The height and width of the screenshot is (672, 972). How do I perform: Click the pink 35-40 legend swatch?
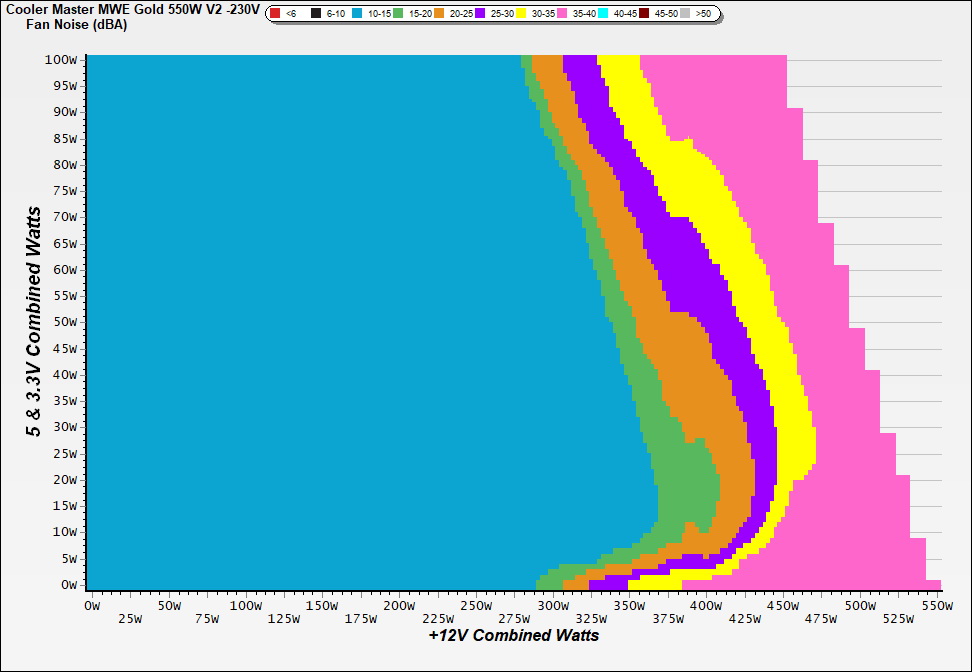562,14
